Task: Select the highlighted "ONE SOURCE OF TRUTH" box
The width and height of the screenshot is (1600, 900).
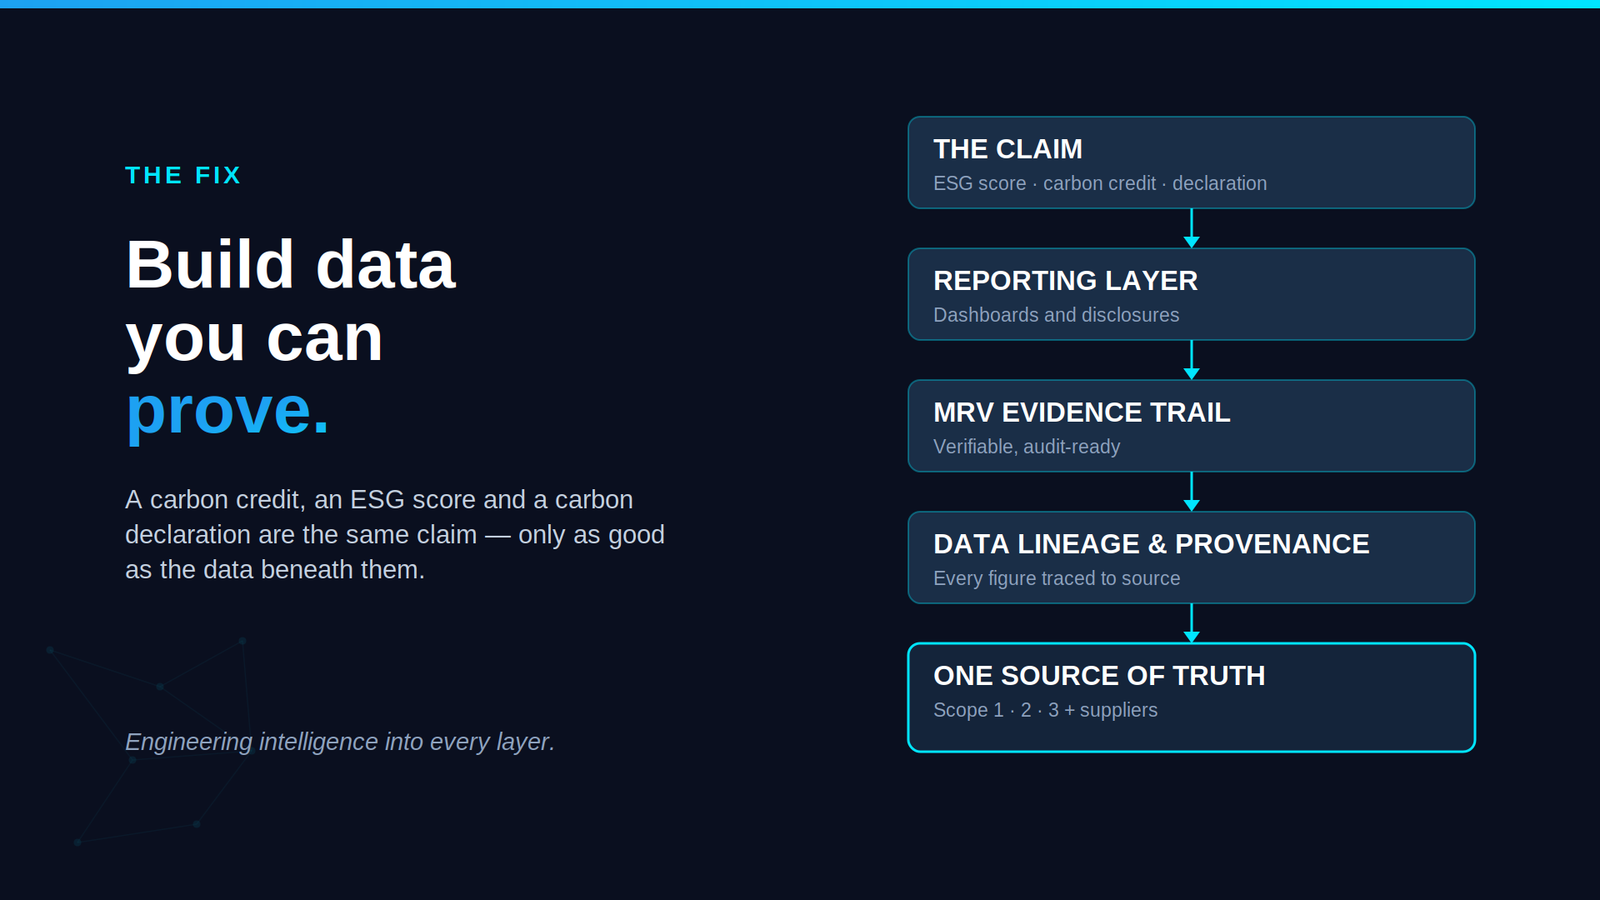Action: click(x=1191, y=697)
